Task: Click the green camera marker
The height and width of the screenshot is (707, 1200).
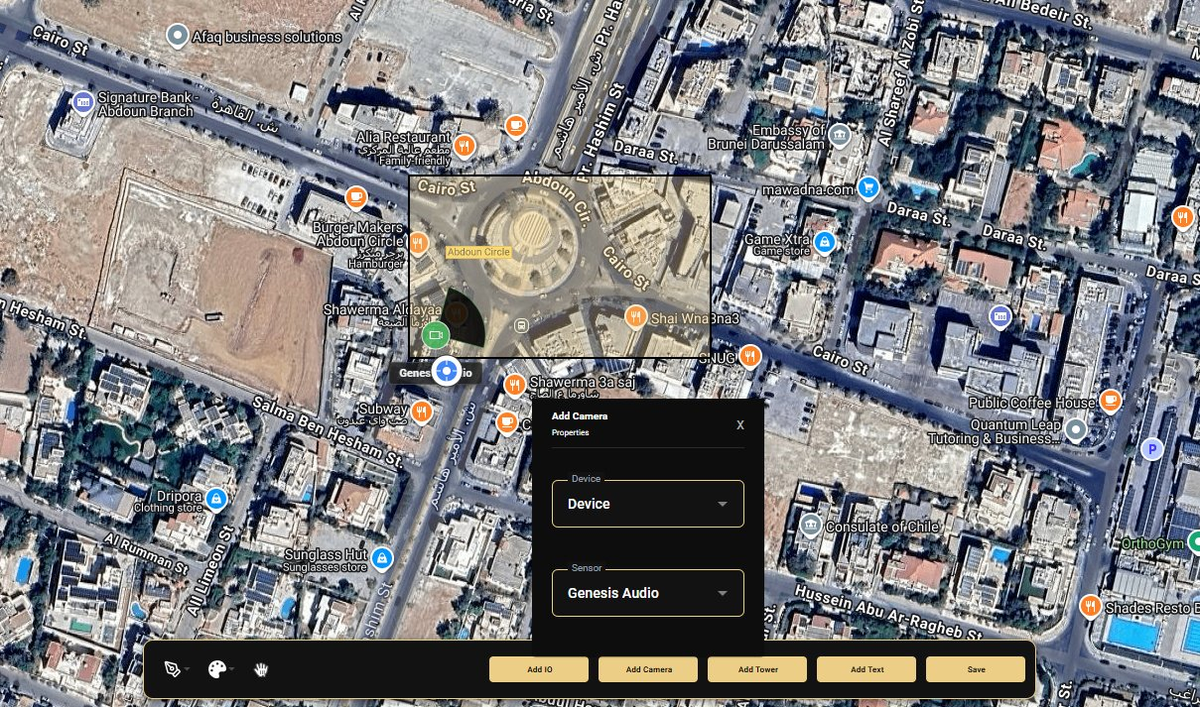Action: pyautogui.click(x=434, y=335)
